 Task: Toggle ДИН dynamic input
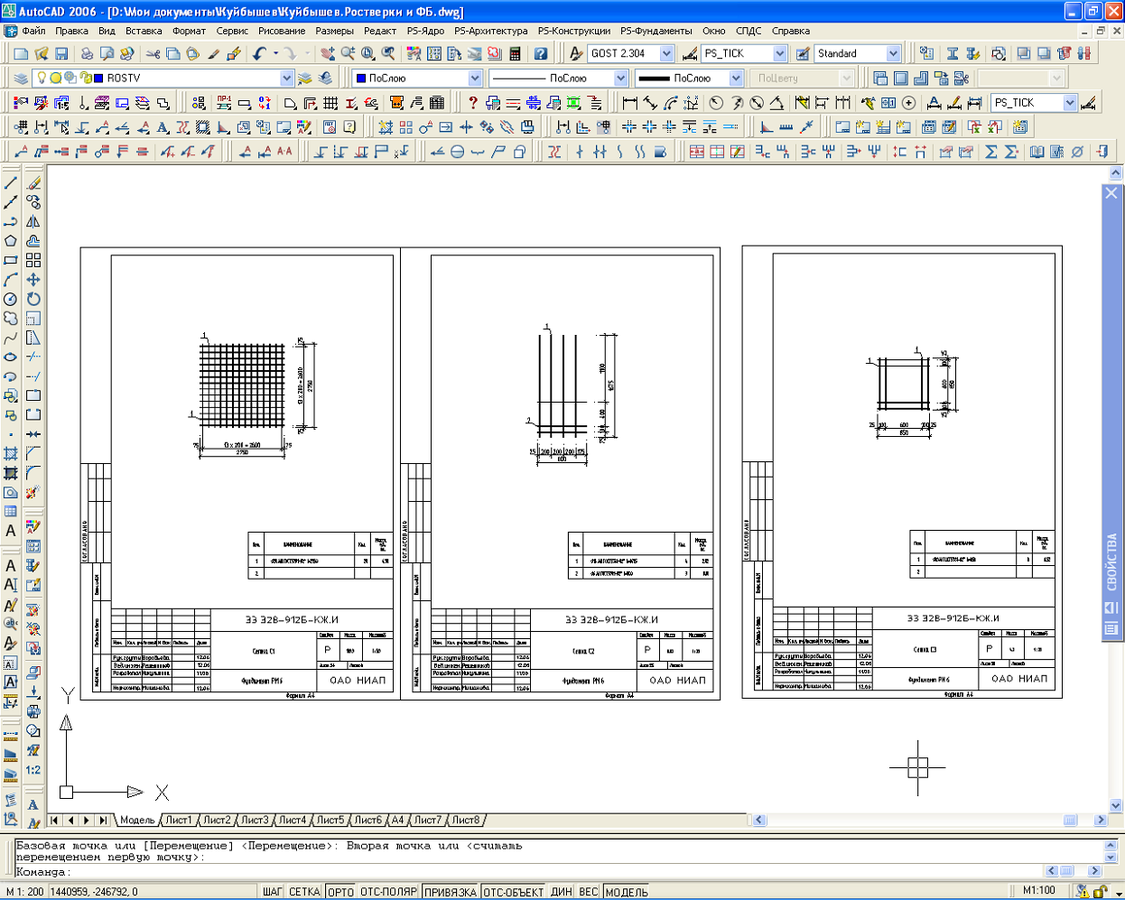[561, 891]
